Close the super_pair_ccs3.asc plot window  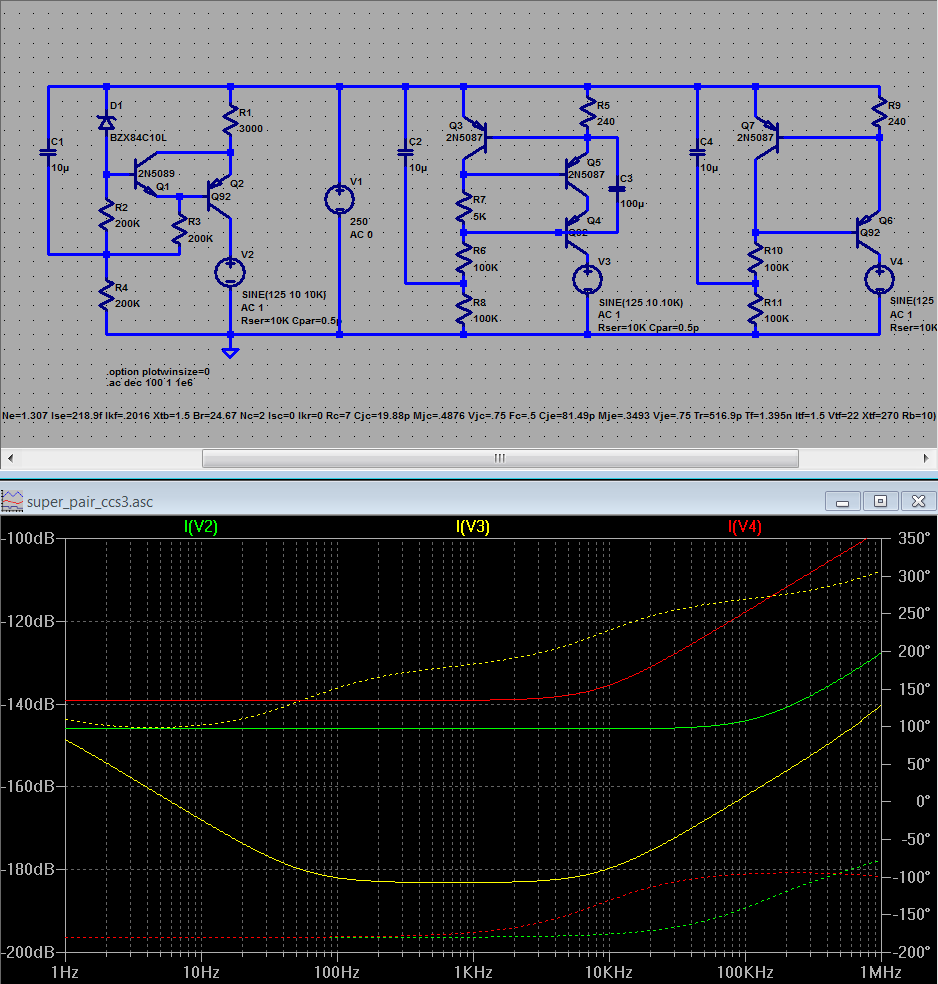919,501
